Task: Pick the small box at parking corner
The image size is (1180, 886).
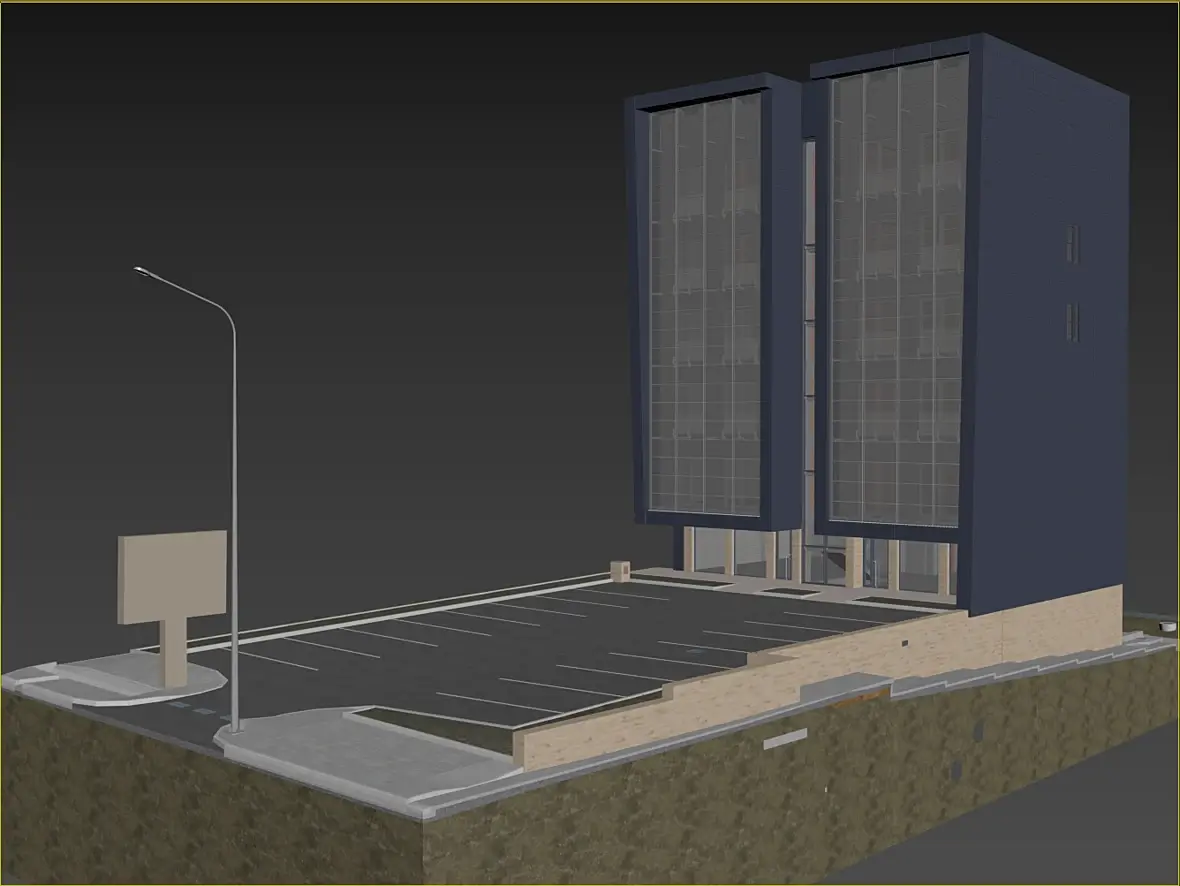Action: click(620, 571)
